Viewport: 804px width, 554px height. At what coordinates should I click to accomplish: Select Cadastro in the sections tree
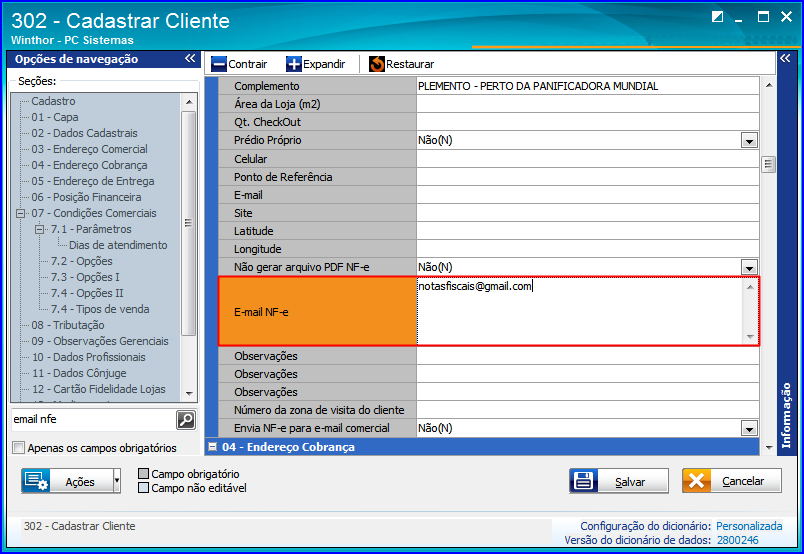tap(53, 101)
